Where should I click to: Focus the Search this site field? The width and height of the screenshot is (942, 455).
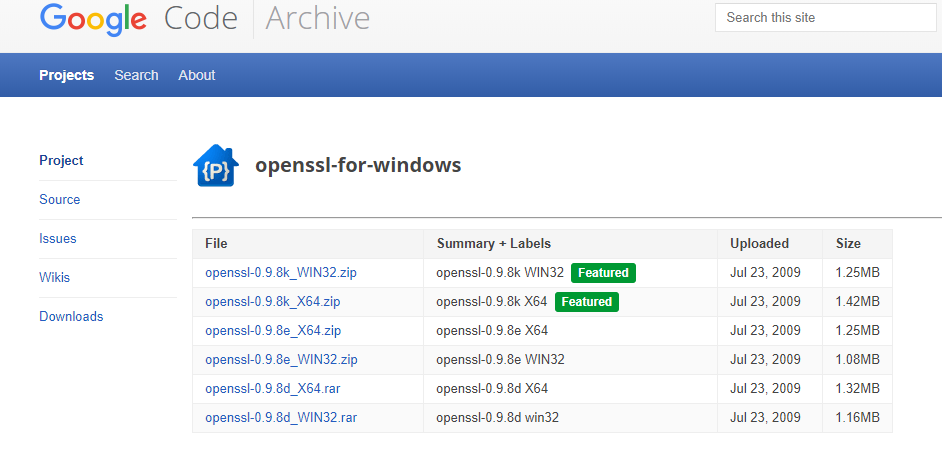click(x=825, y=17)
